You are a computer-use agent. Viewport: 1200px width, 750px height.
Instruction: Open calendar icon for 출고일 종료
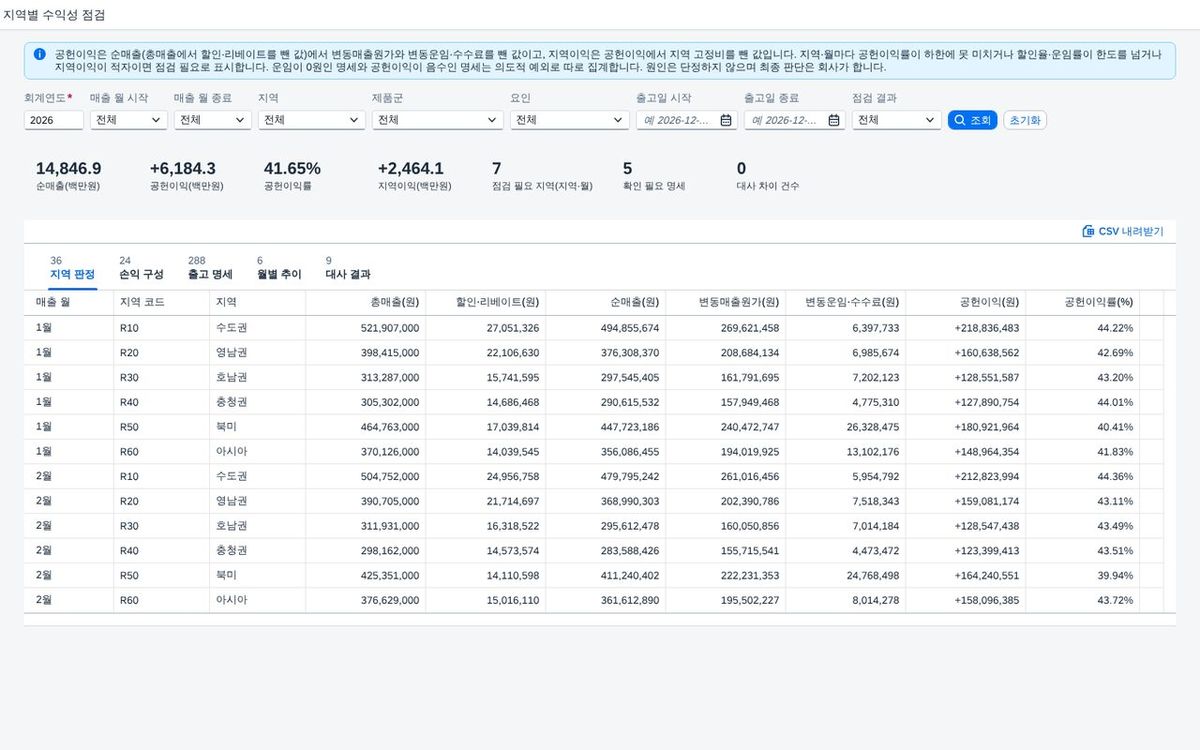(833, 120)
